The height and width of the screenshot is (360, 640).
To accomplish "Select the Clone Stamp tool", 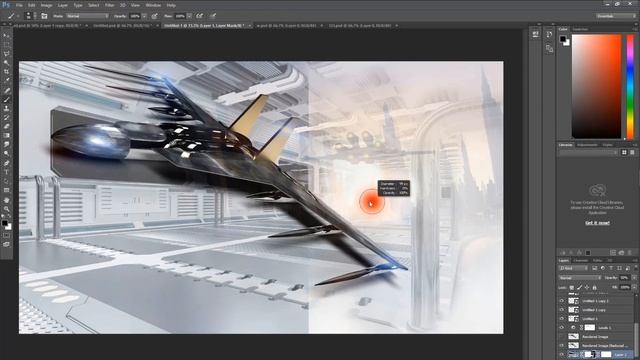I will (6, 109).
